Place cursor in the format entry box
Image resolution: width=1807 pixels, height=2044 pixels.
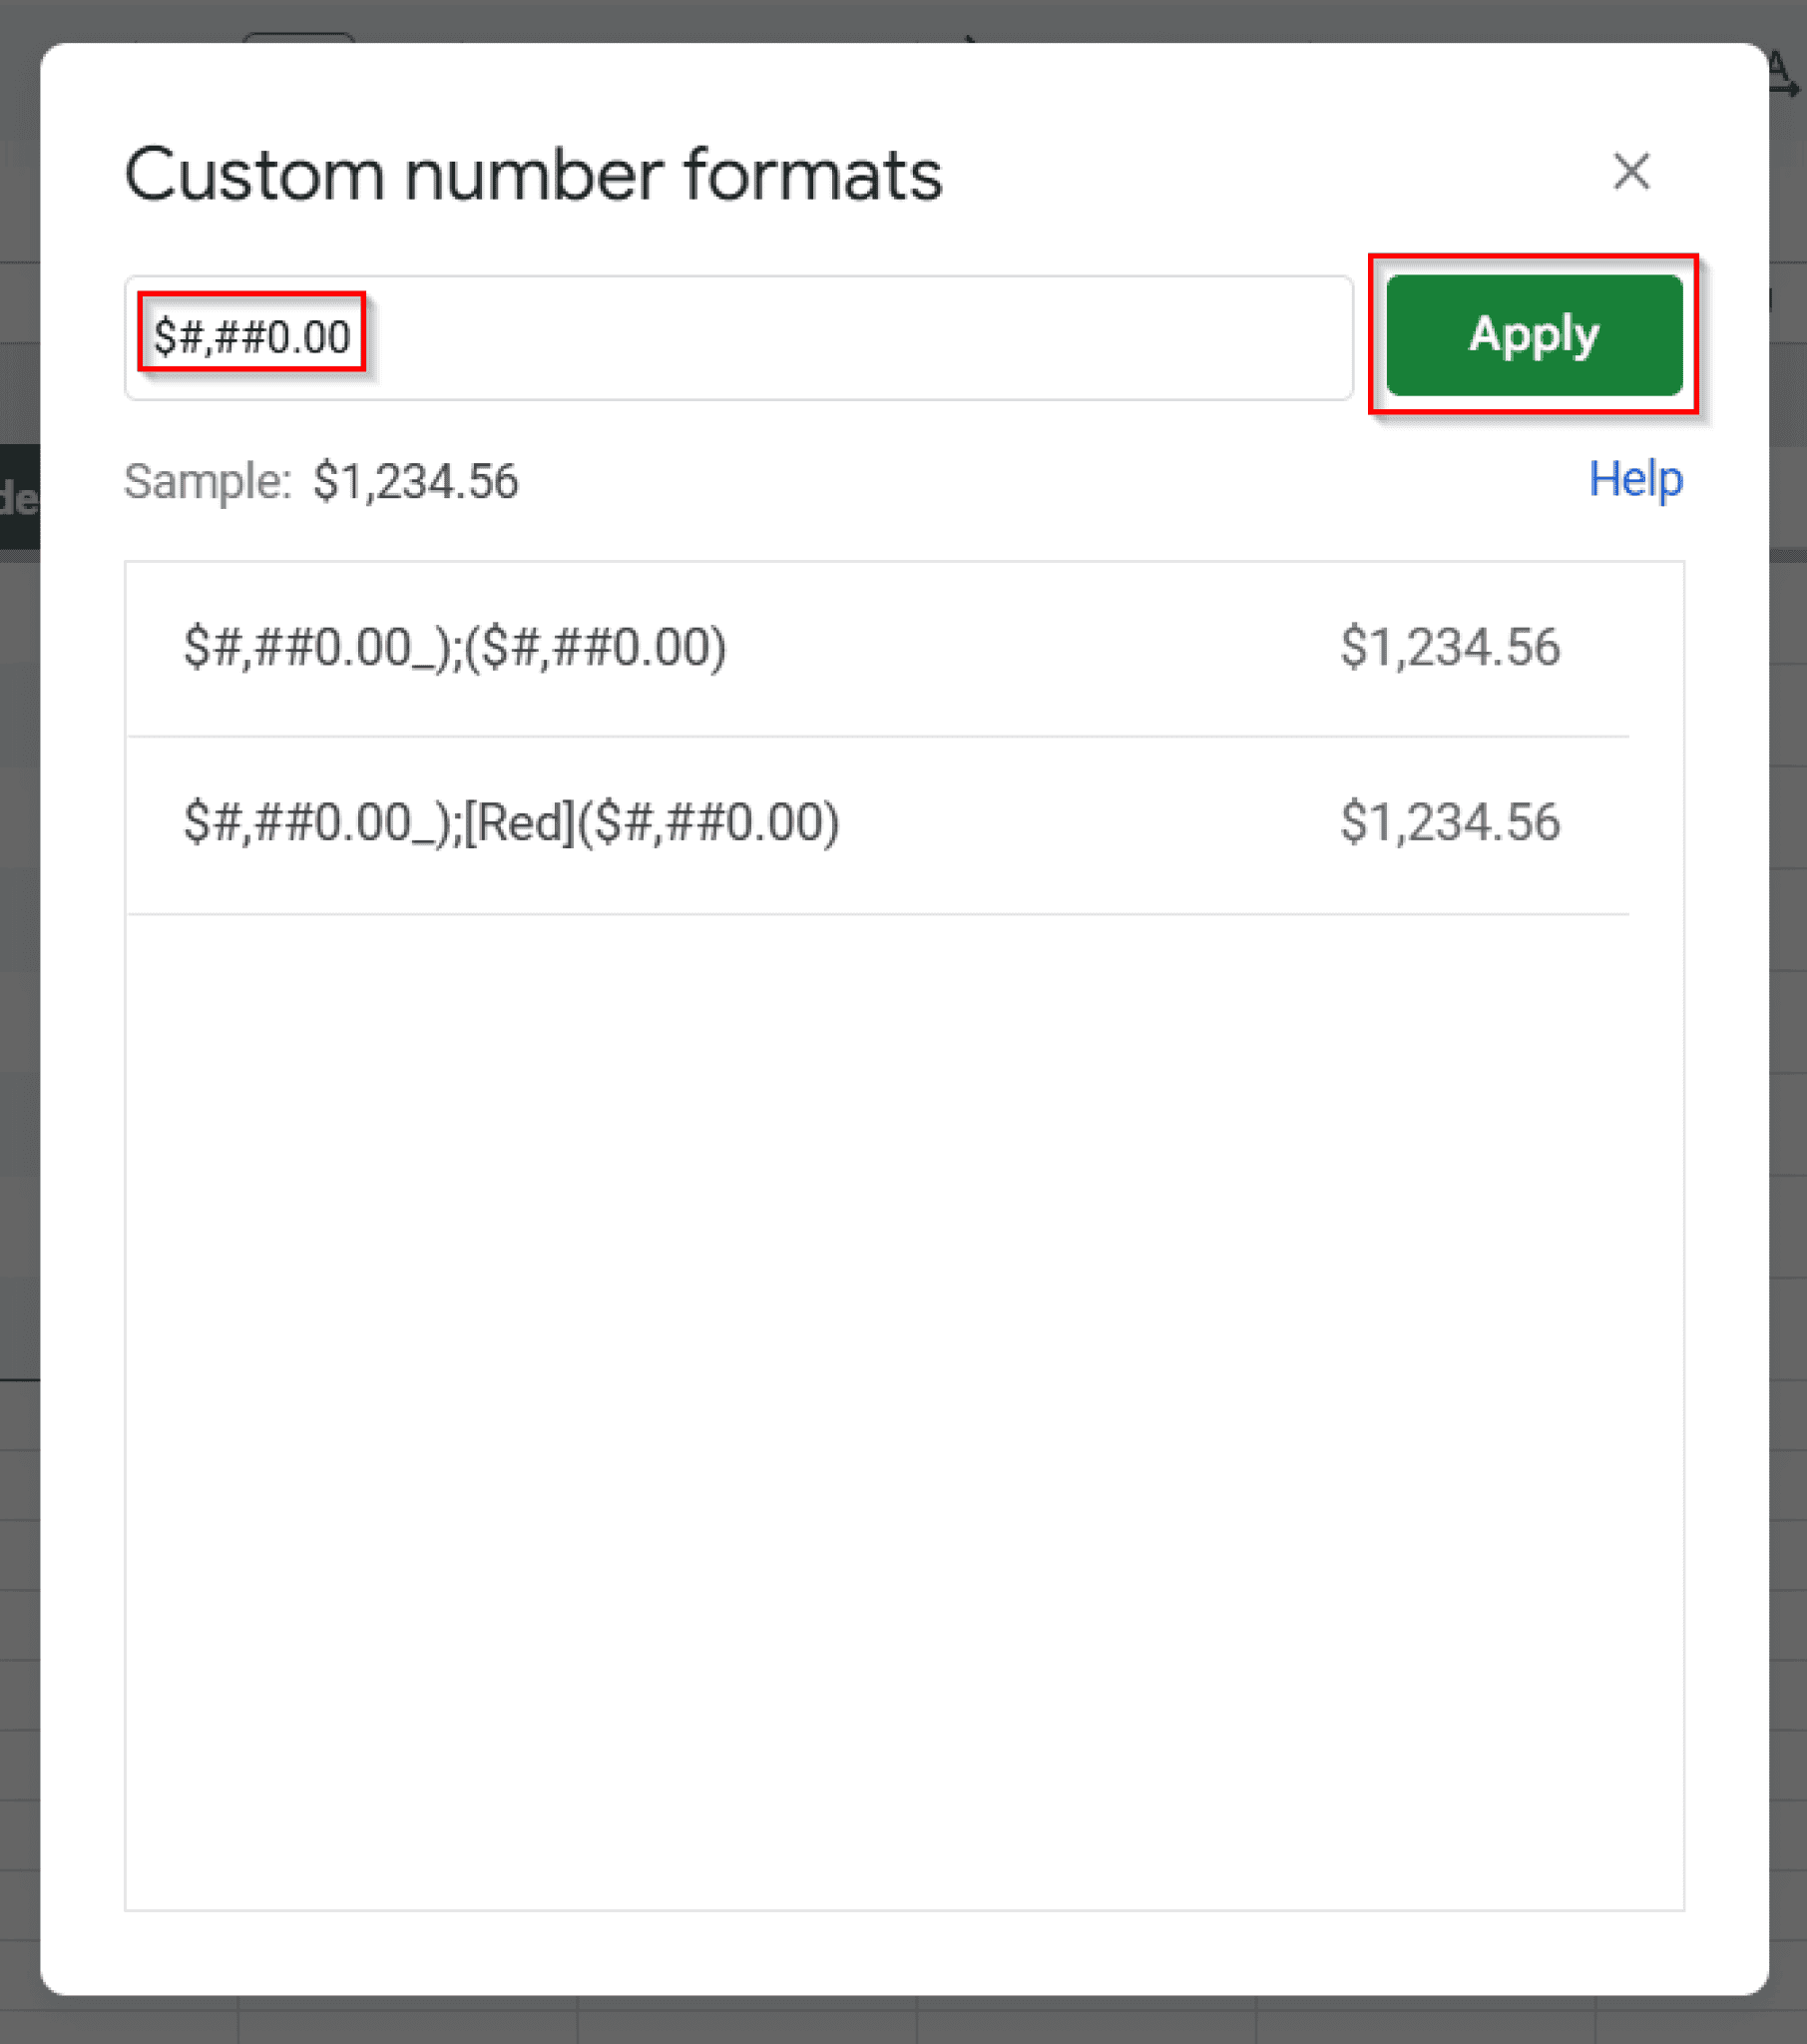[740, 338]
